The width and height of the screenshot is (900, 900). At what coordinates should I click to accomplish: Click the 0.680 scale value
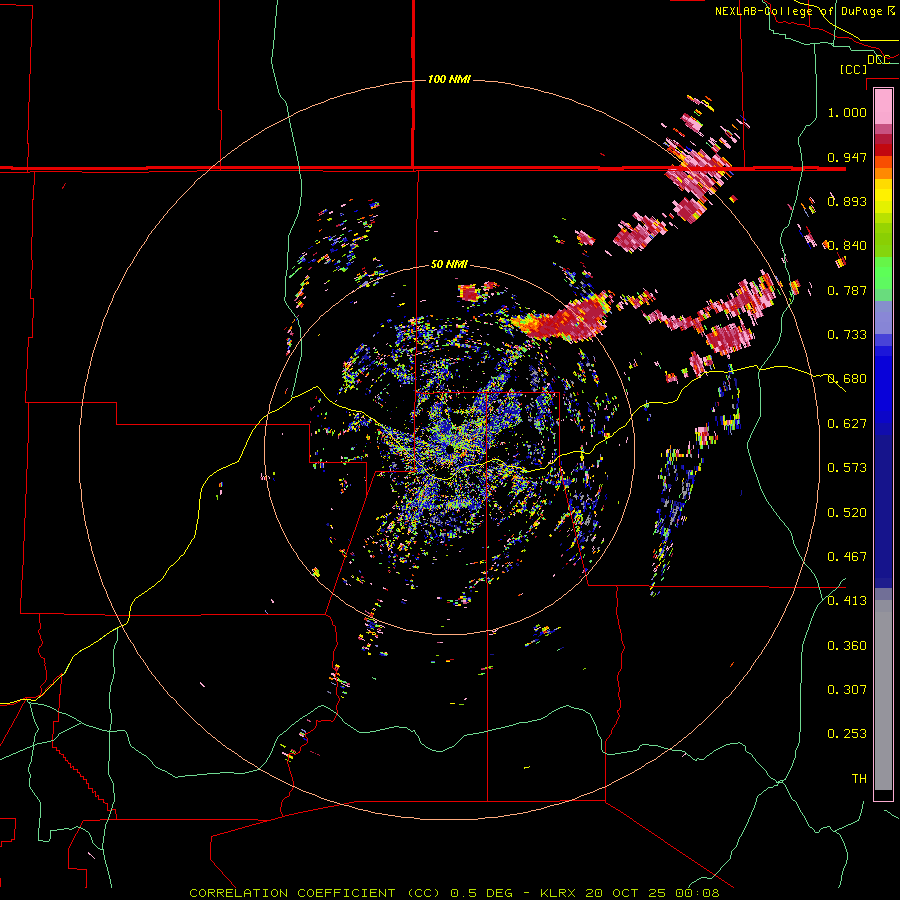click(x=847, y=379)
